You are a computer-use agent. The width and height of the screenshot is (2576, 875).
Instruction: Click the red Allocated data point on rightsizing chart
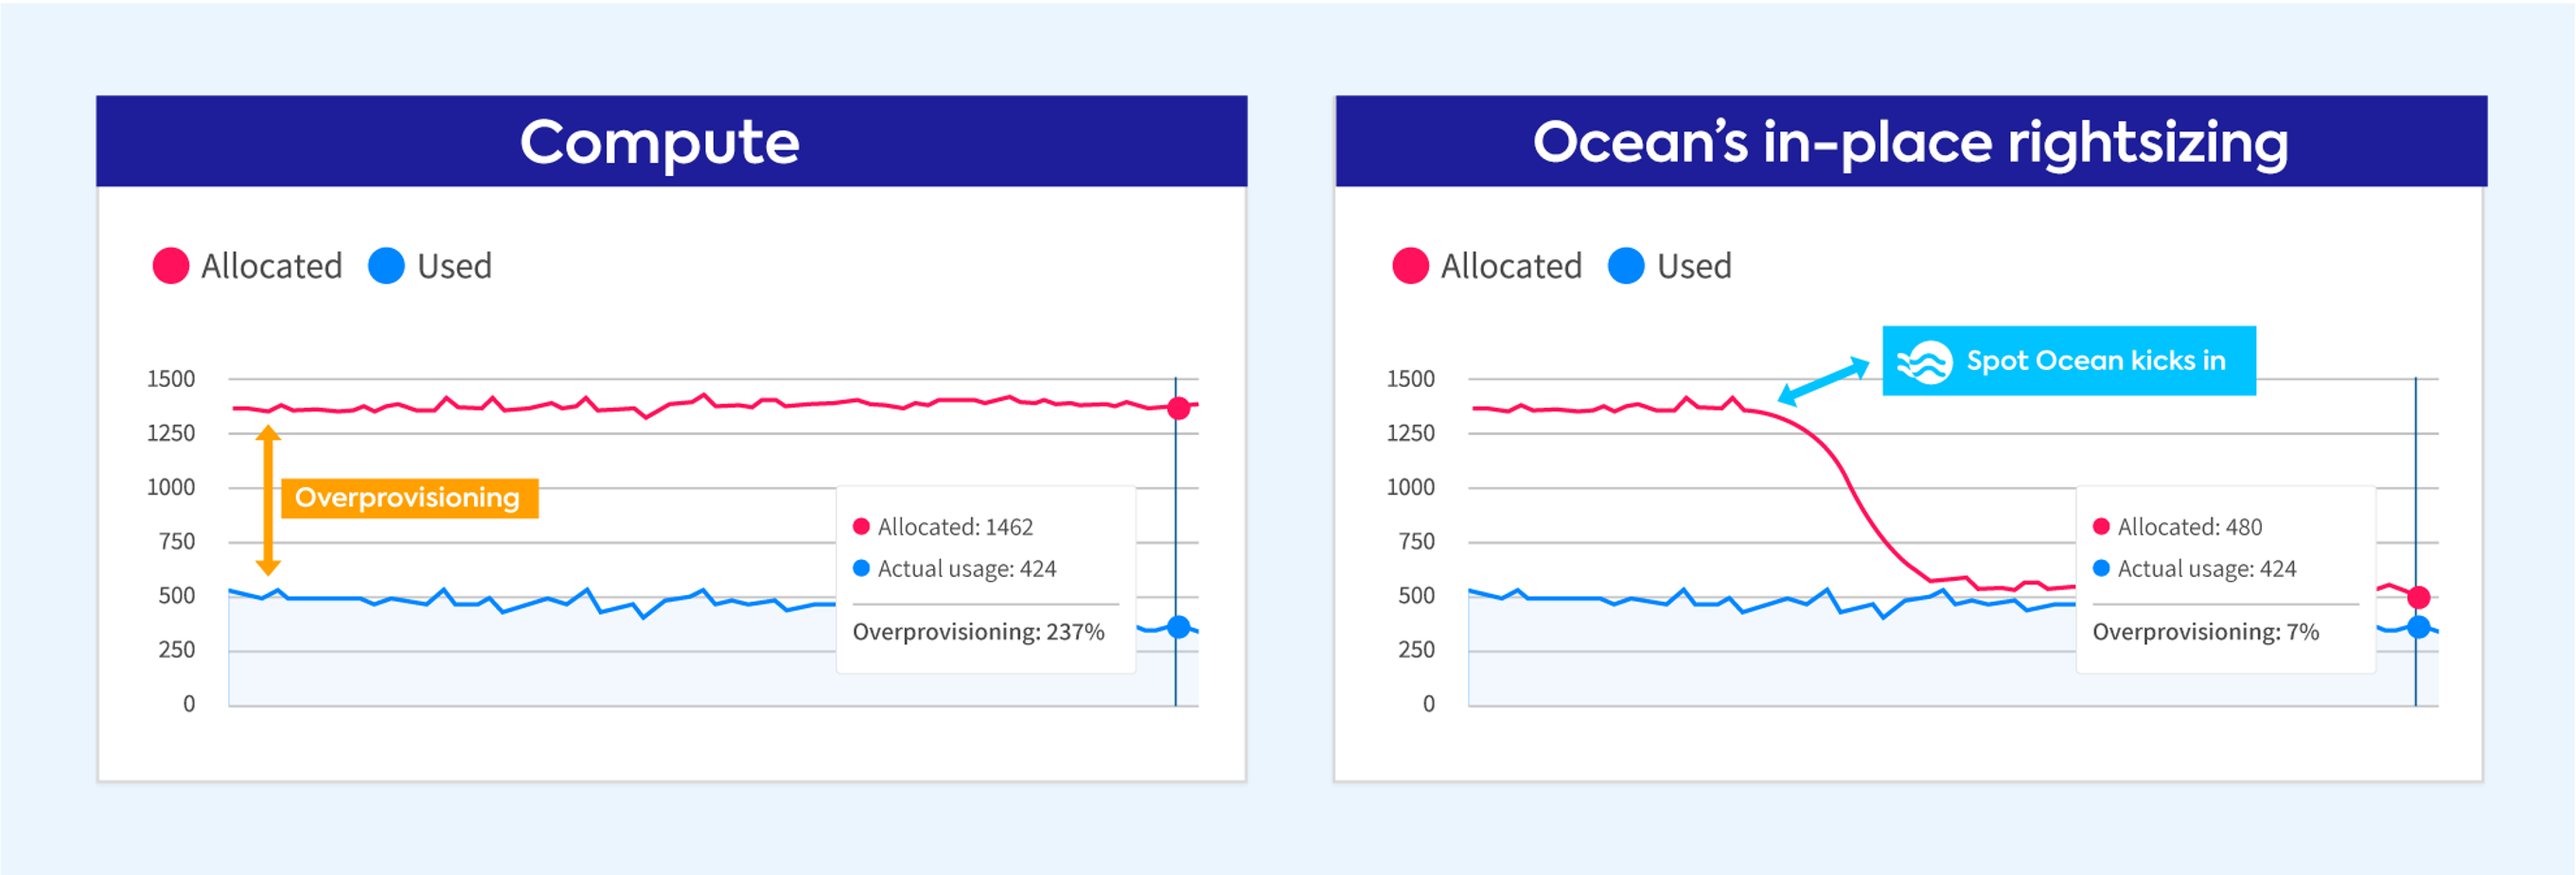coord(2418,598)
